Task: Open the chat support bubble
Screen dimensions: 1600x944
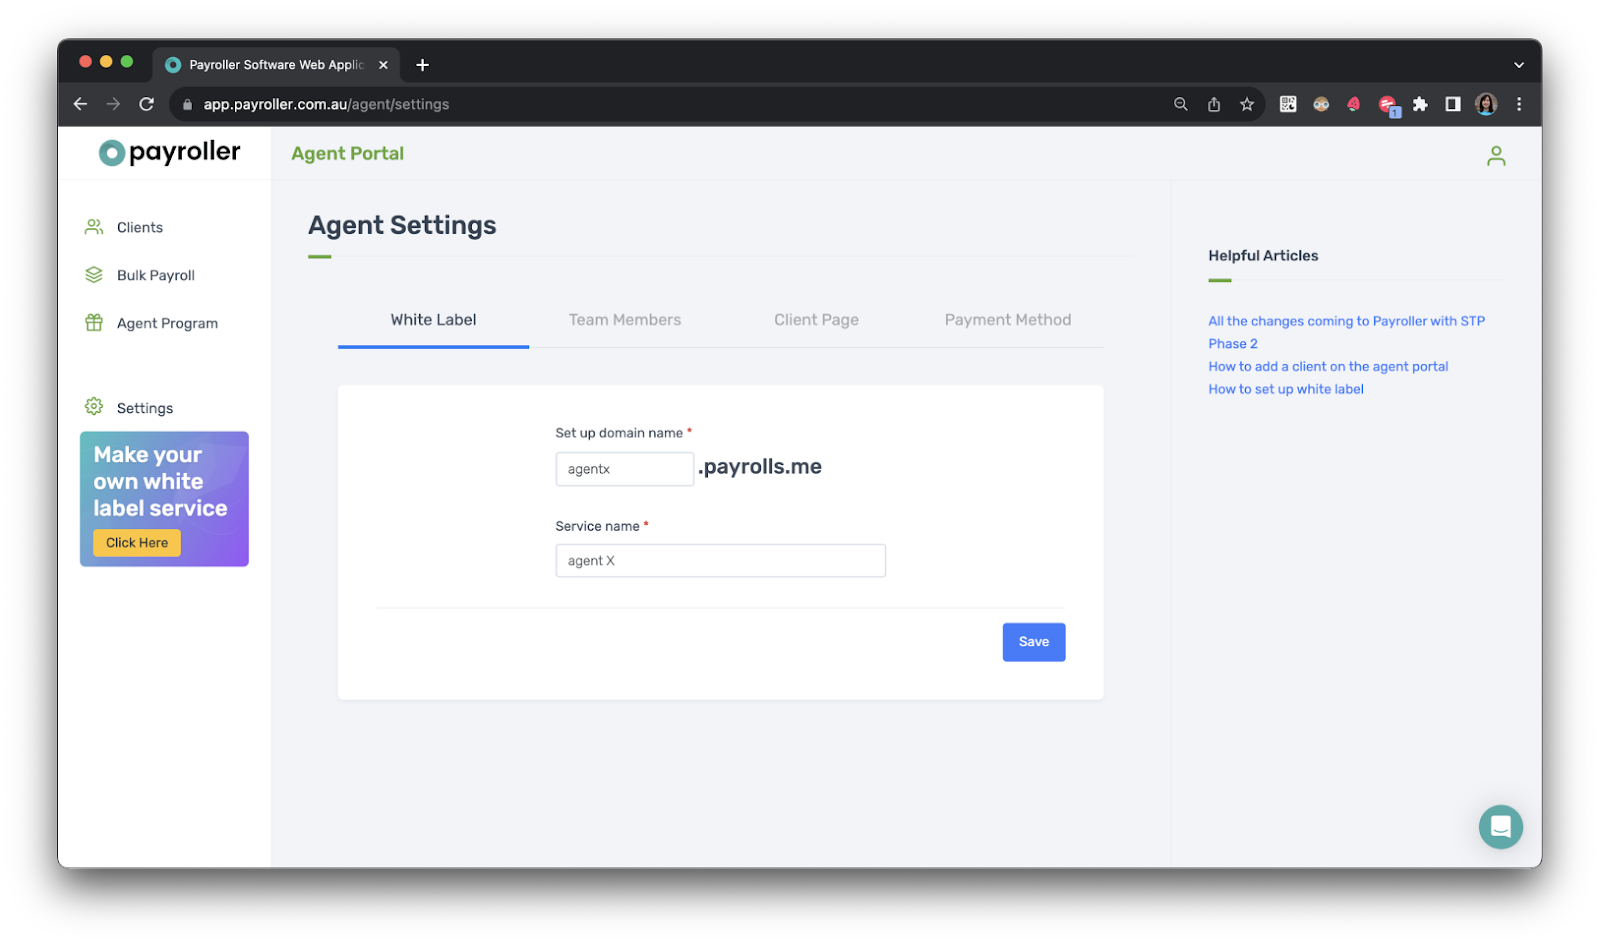Action: pyautogui.click(x=1500, y=827)
